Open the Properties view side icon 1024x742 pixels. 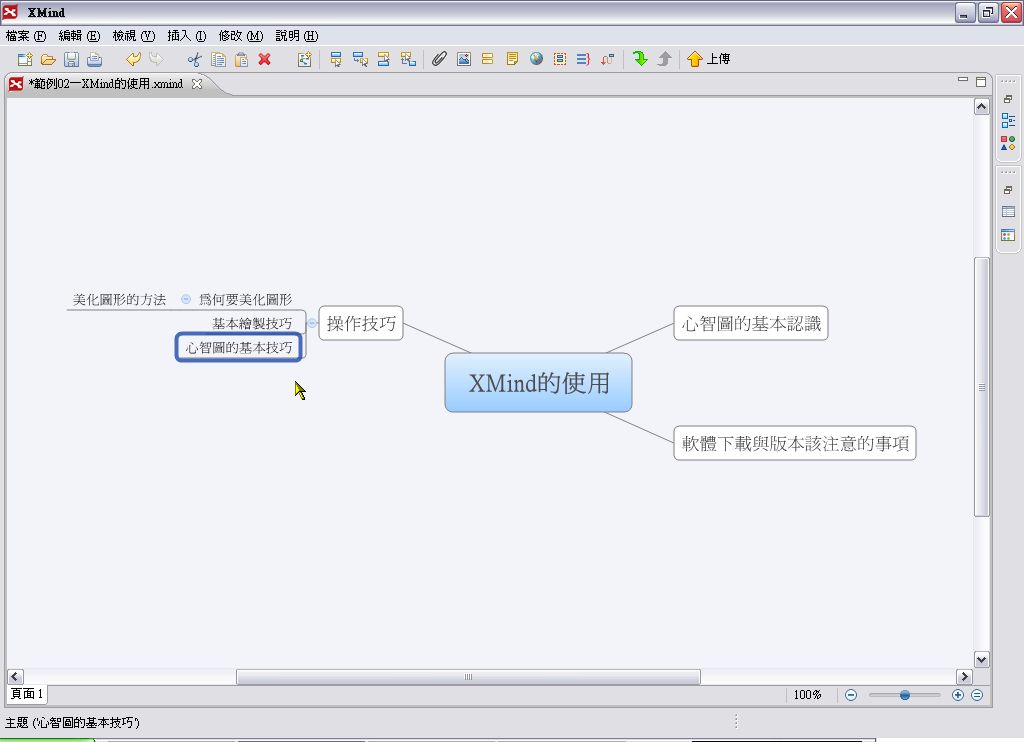pos(1008,212)
